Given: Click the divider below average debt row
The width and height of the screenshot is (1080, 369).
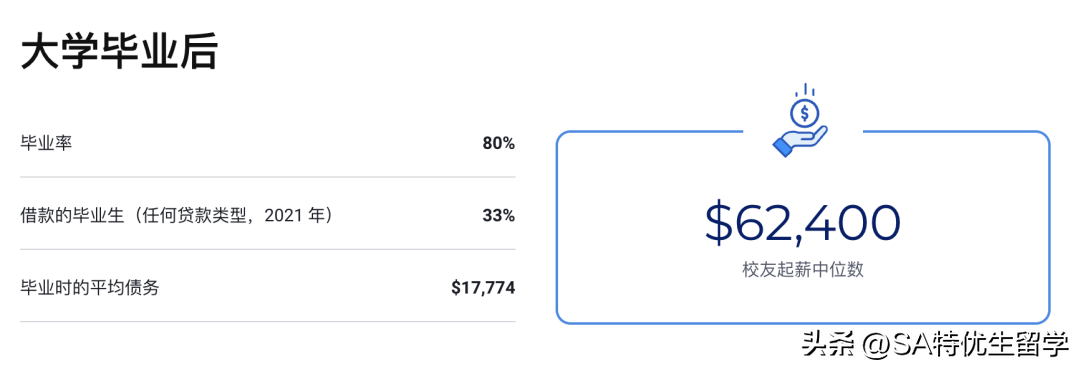Looking at the screenshot, I should coord(268,321).
